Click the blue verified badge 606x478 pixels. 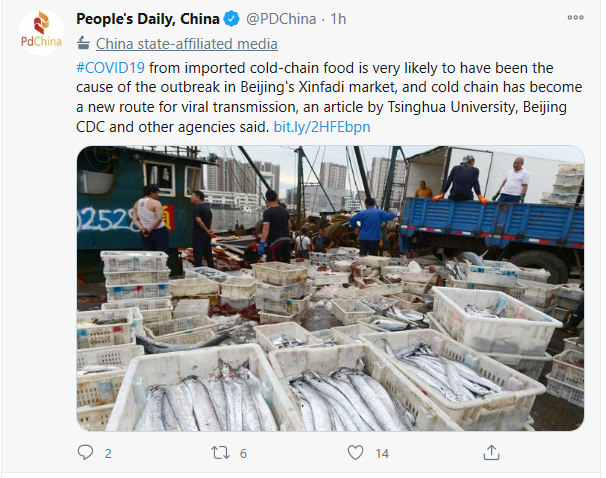[232, 19]
